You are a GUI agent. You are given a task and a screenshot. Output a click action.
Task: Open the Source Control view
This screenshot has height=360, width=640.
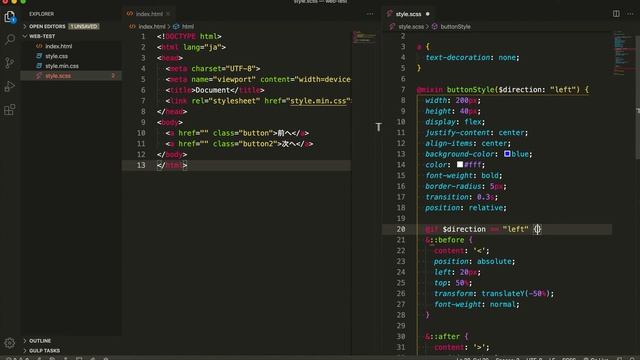pos(10,62)
